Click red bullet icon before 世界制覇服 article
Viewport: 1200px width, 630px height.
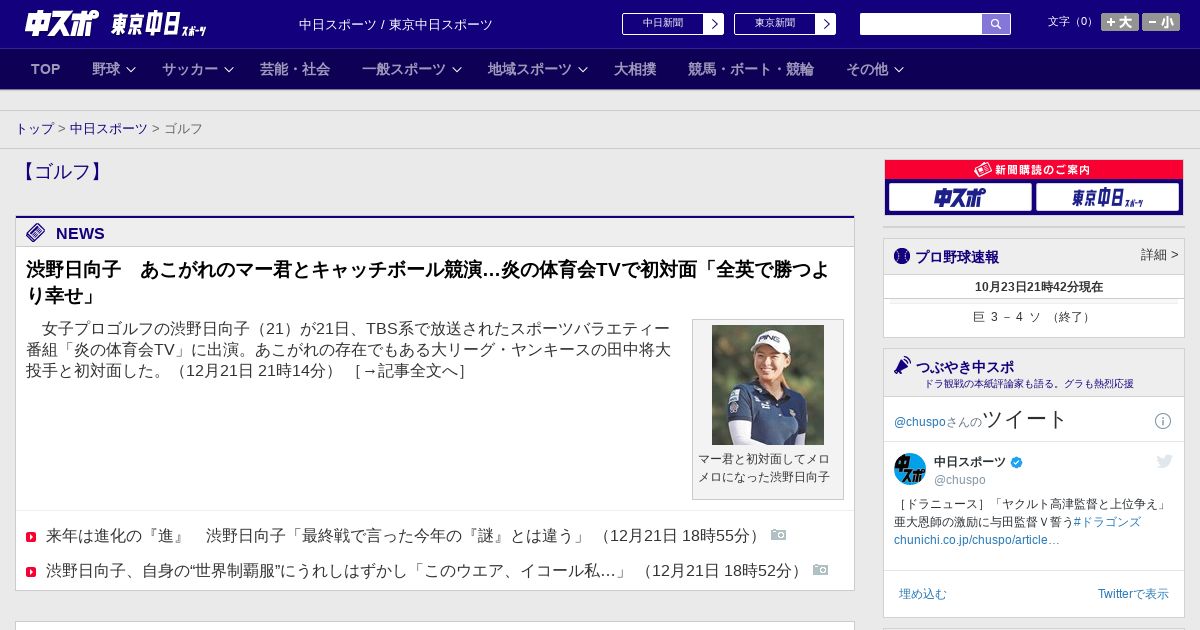tap(31, 572)
